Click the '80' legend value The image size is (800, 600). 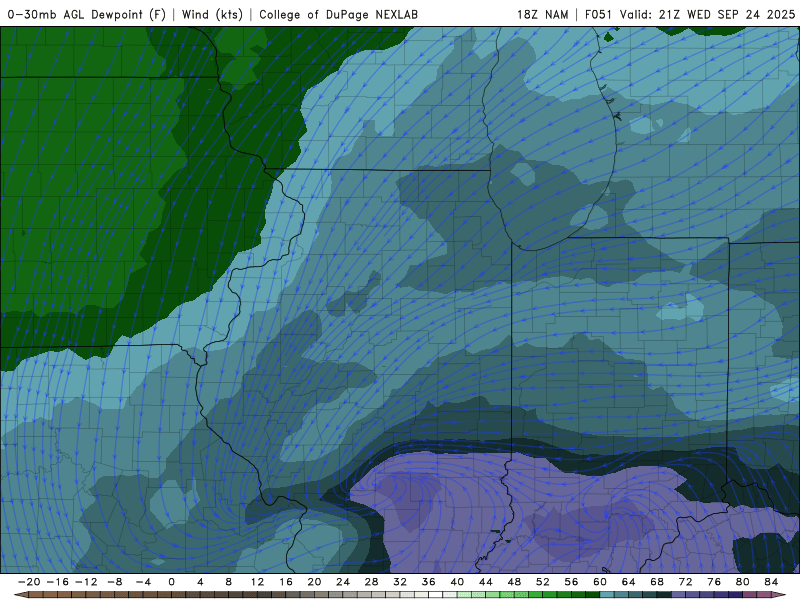click(743, 582)
